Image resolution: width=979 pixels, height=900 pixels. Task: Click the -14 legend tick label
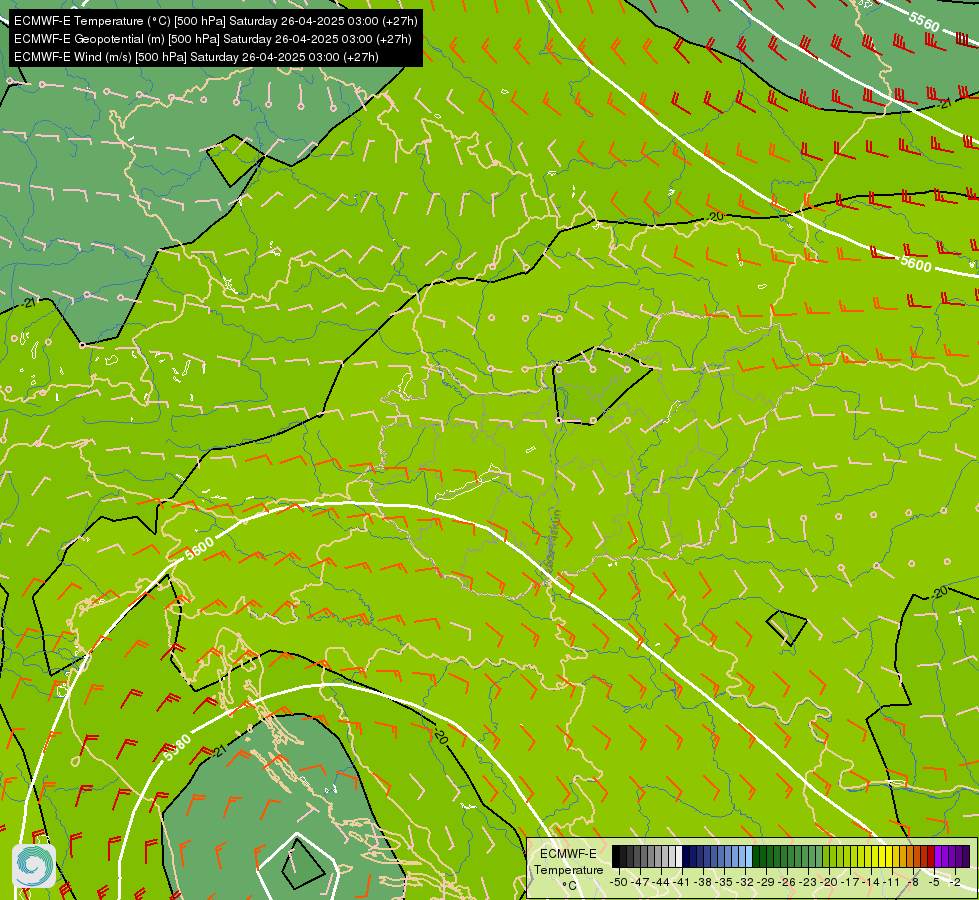click(x=872, y=882)
